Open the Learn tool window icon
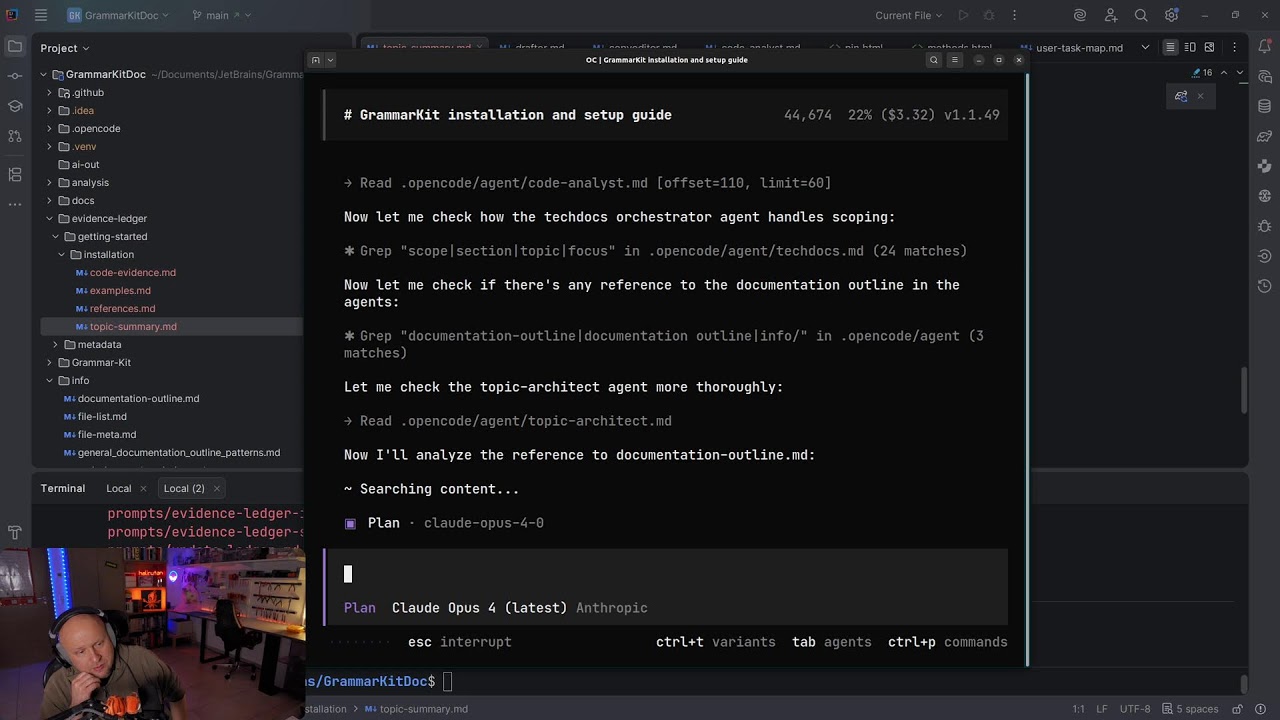Screen dimensions: 1280x720 pos(15,106)
